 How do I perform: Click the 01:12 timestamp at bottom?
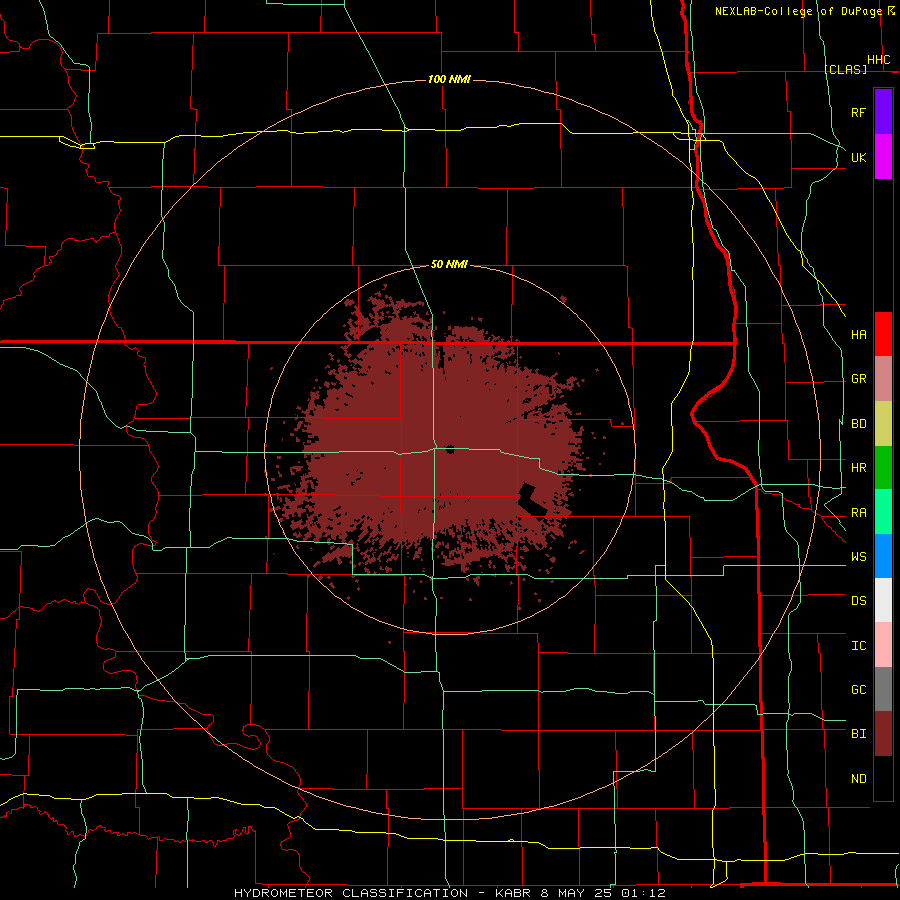[643, 893]
